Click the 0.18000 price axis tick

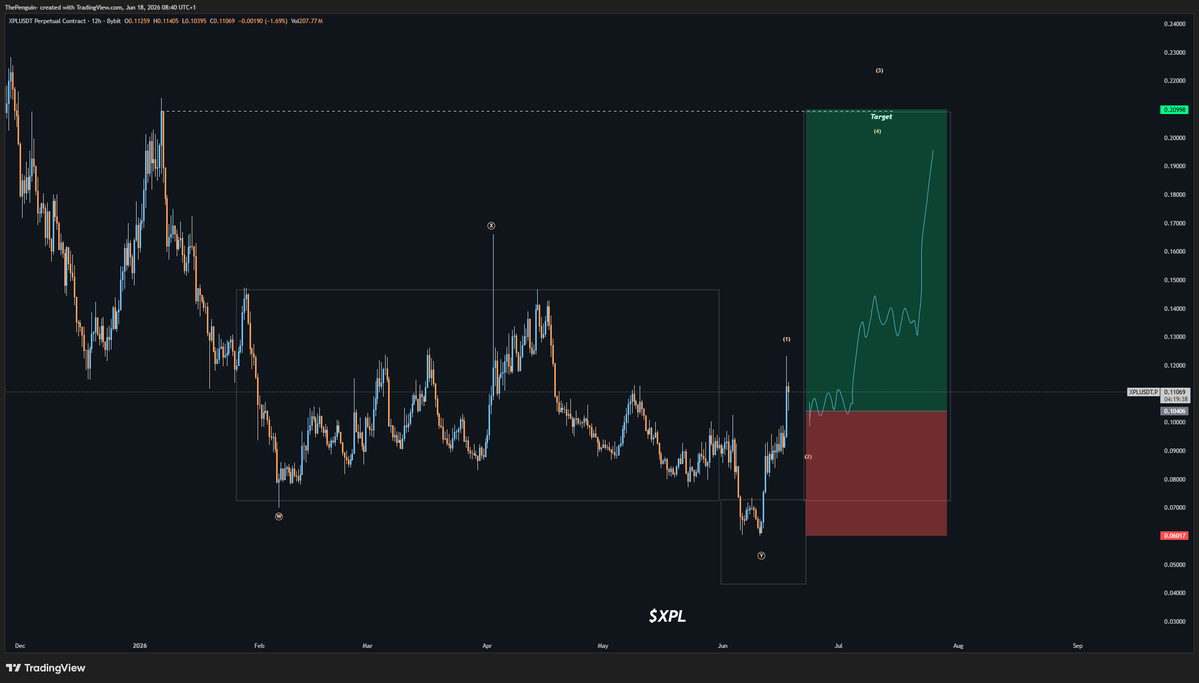[x=1175, y=195]
